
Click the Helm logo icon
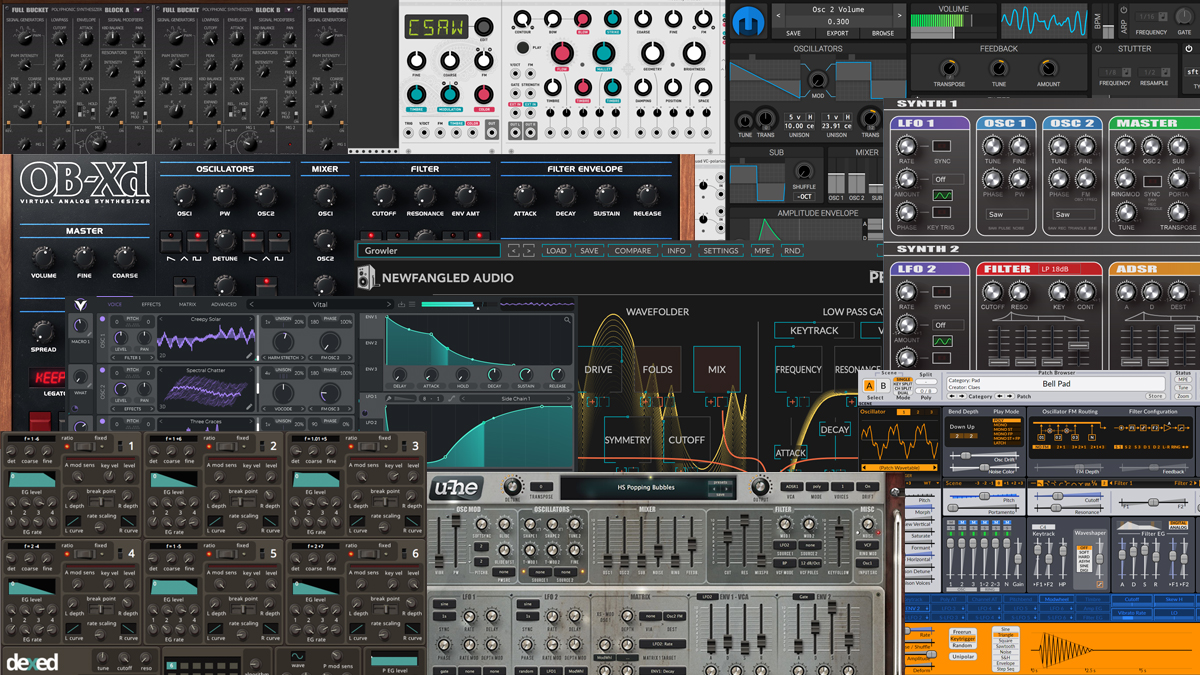[746, 21]
